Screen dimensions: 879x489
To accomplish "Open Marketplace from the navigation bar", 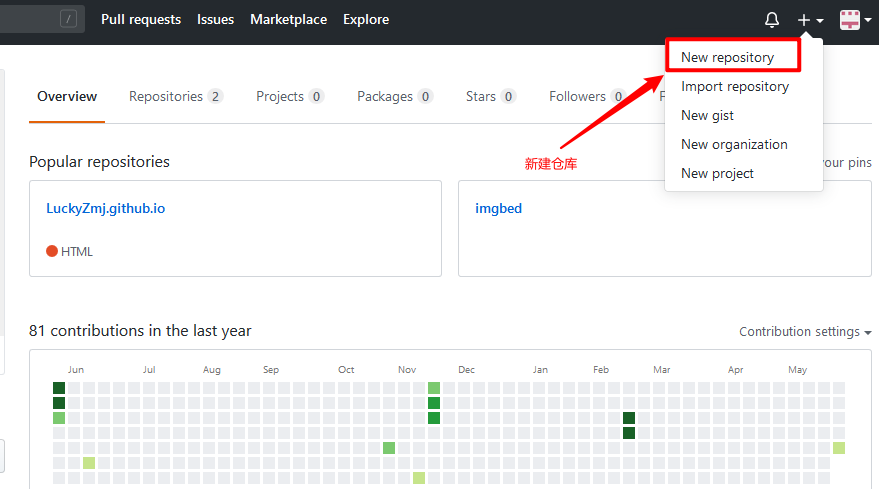I will pyautogui.click(x=288, y=19).
